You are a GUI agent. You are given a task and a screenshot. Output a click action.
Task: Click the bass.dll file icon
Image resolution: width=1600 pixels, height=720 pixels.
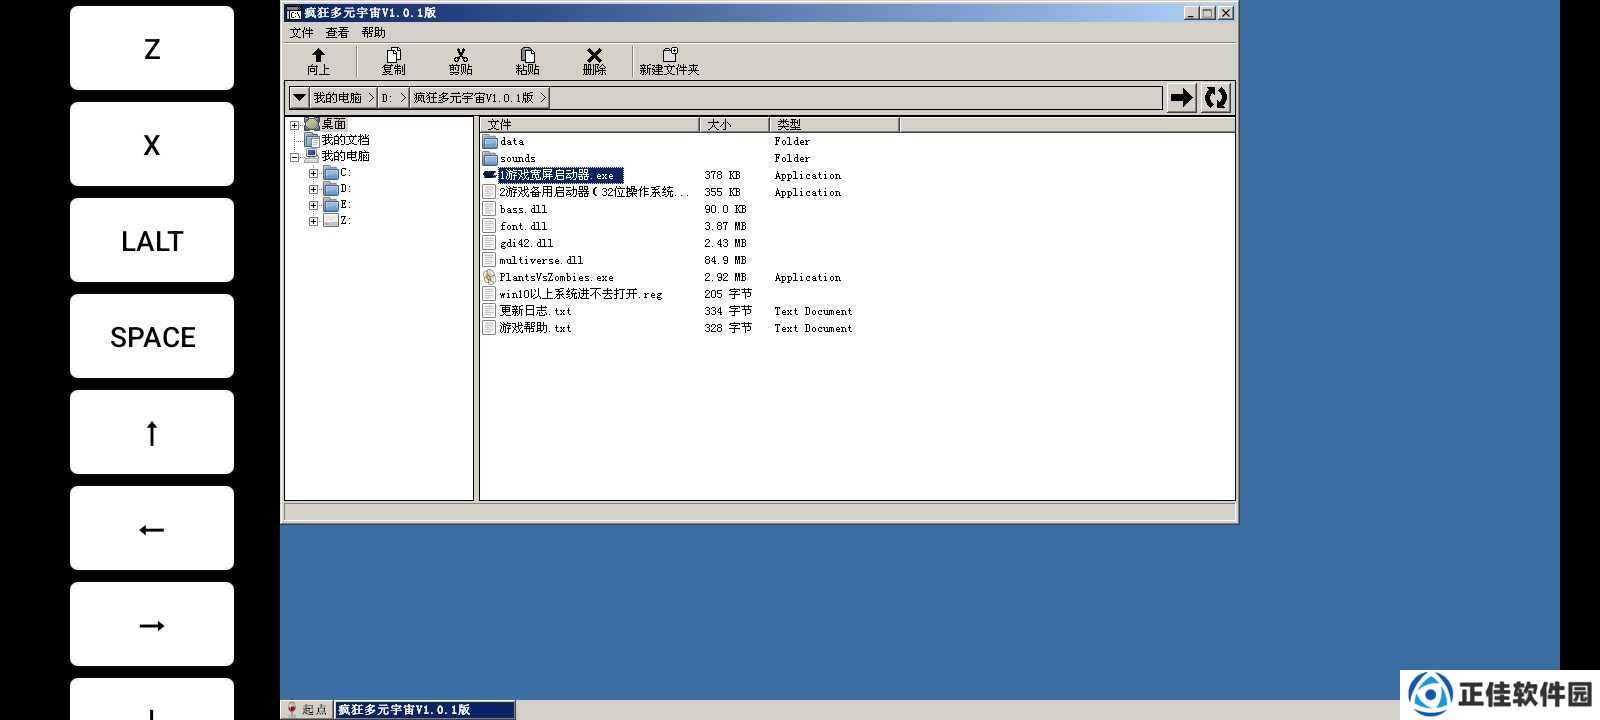click(490, 209)
